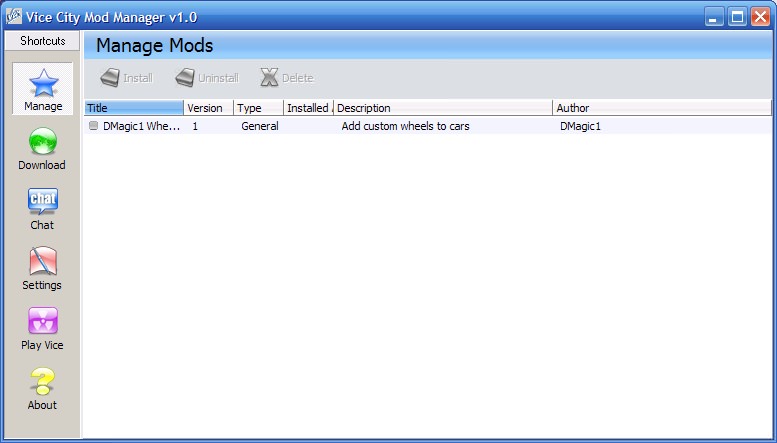Open the Settings shortcut icon

click(43, 261)
